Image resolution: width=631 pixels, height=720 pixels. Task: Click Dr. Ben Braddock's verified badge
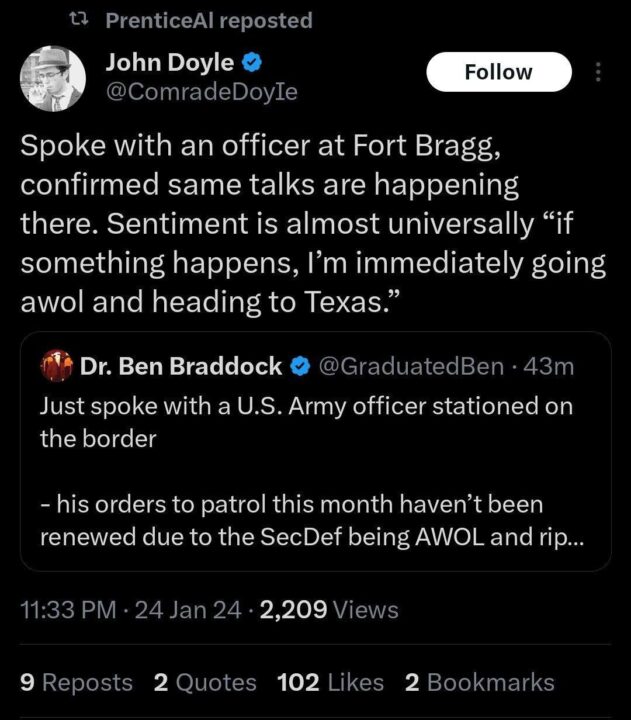[299, 367]
